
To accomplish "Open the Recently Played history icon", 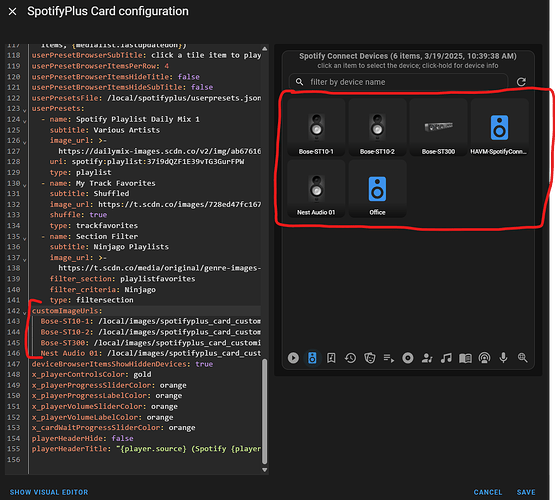I will pos(350,358).
